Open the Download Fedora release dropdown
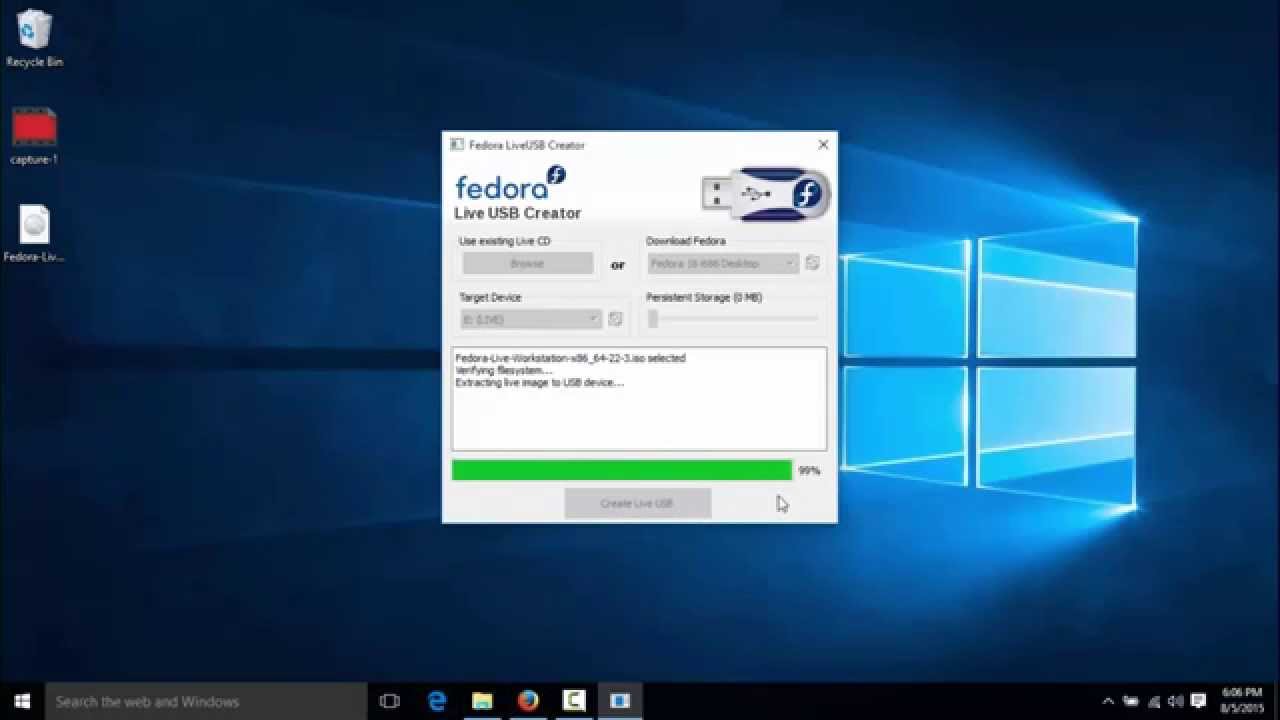The width and height of the screenshot is (1280, 720). point(722,263)
